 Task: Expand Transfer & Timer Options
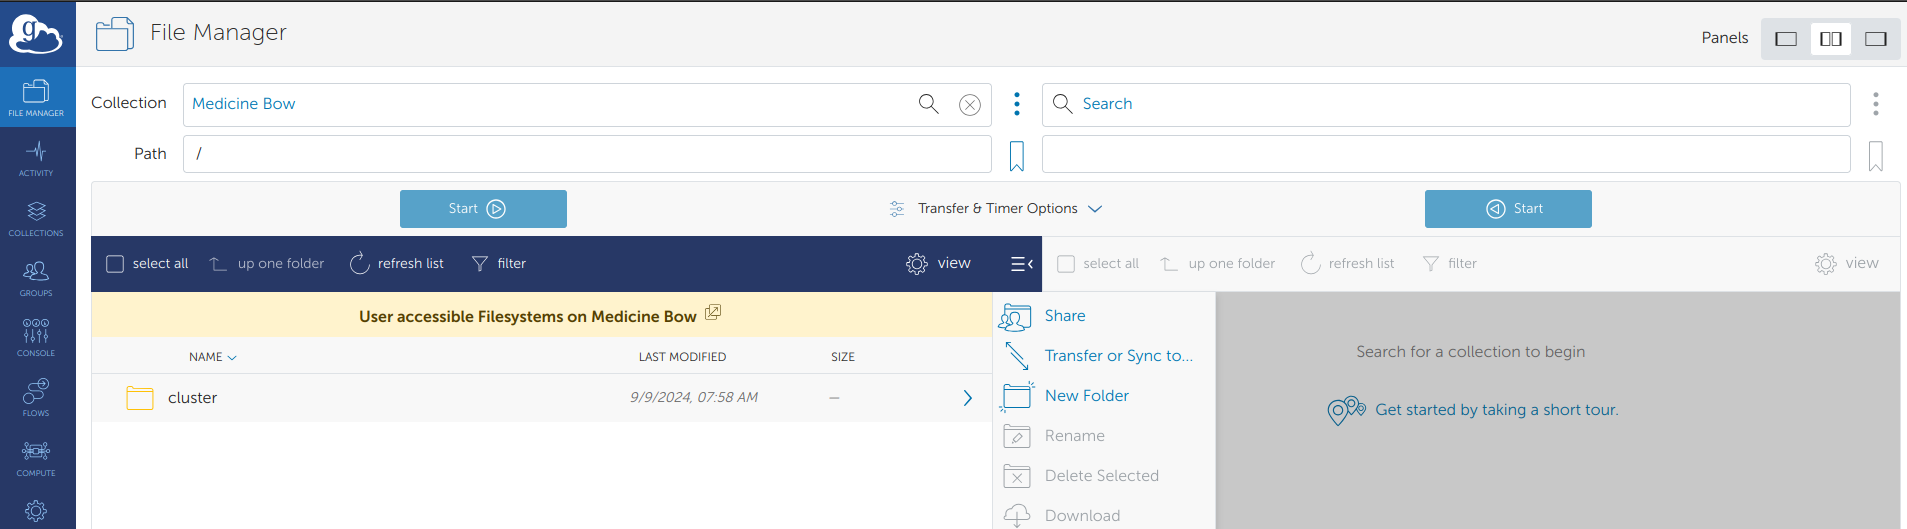[995, 209]
